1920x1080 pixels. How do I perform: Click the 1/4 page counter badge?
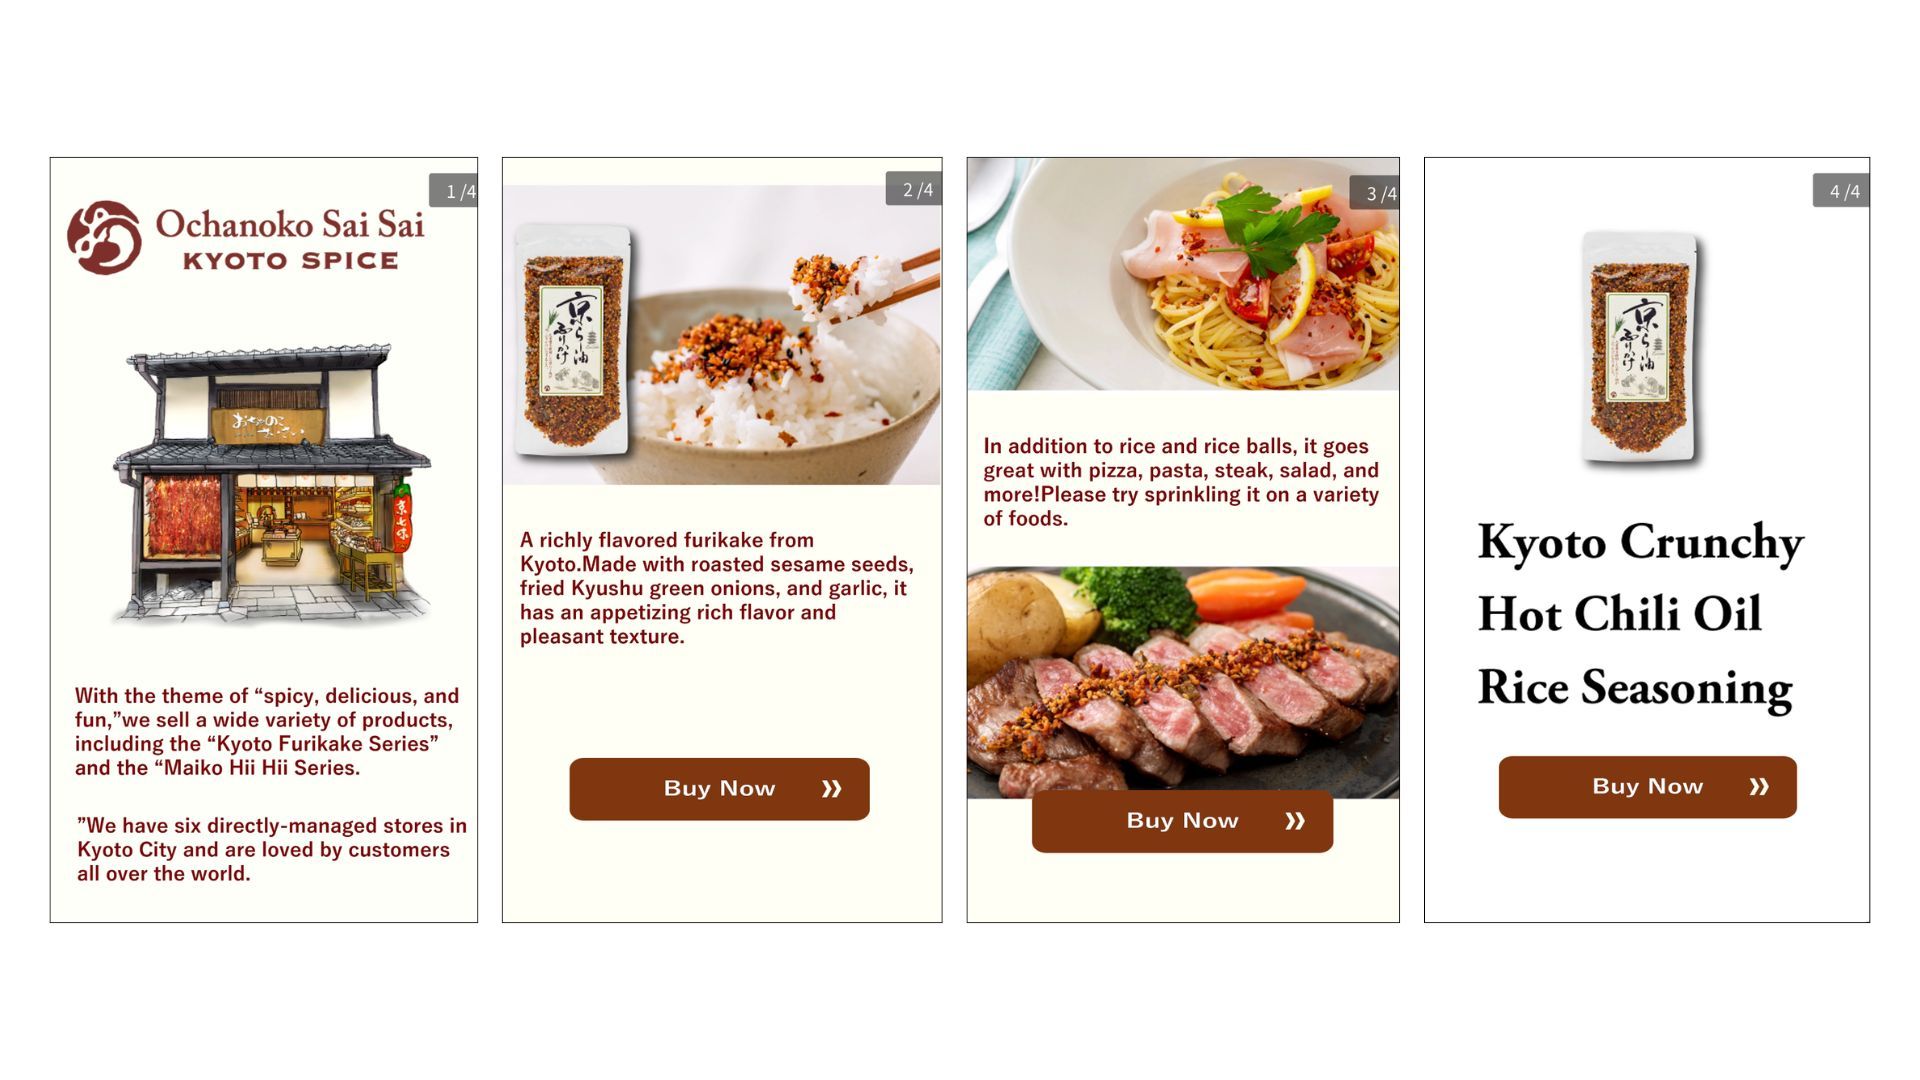coord(454,191)
